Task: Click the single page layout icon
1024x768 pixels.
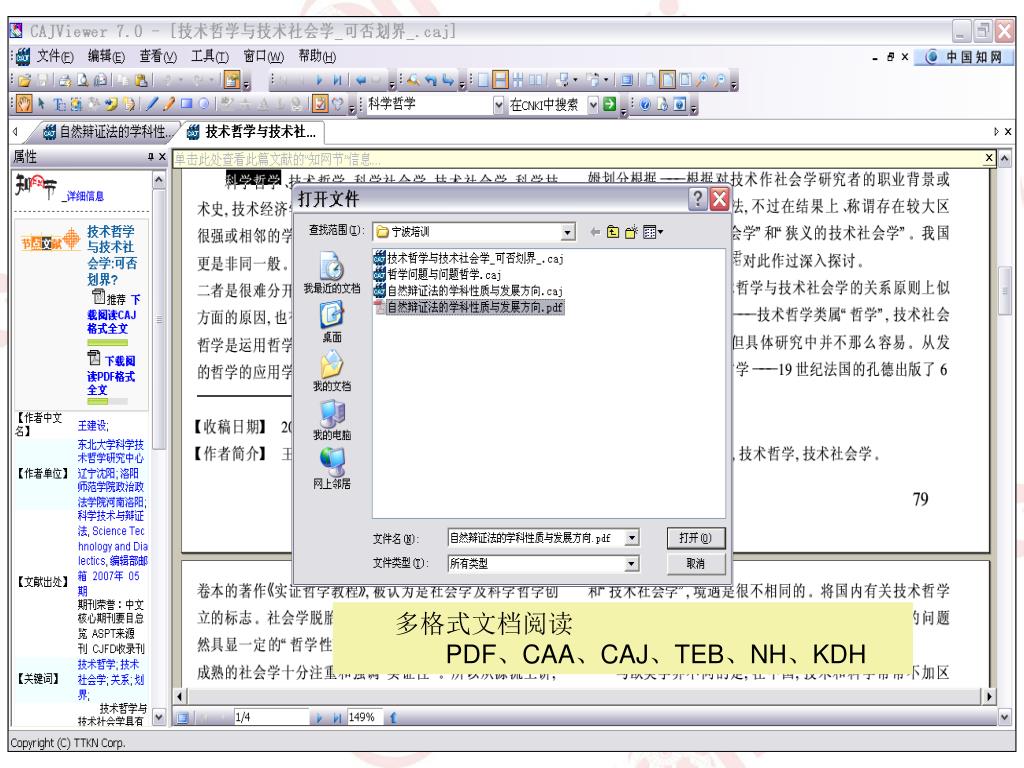Action: point(483,80)
